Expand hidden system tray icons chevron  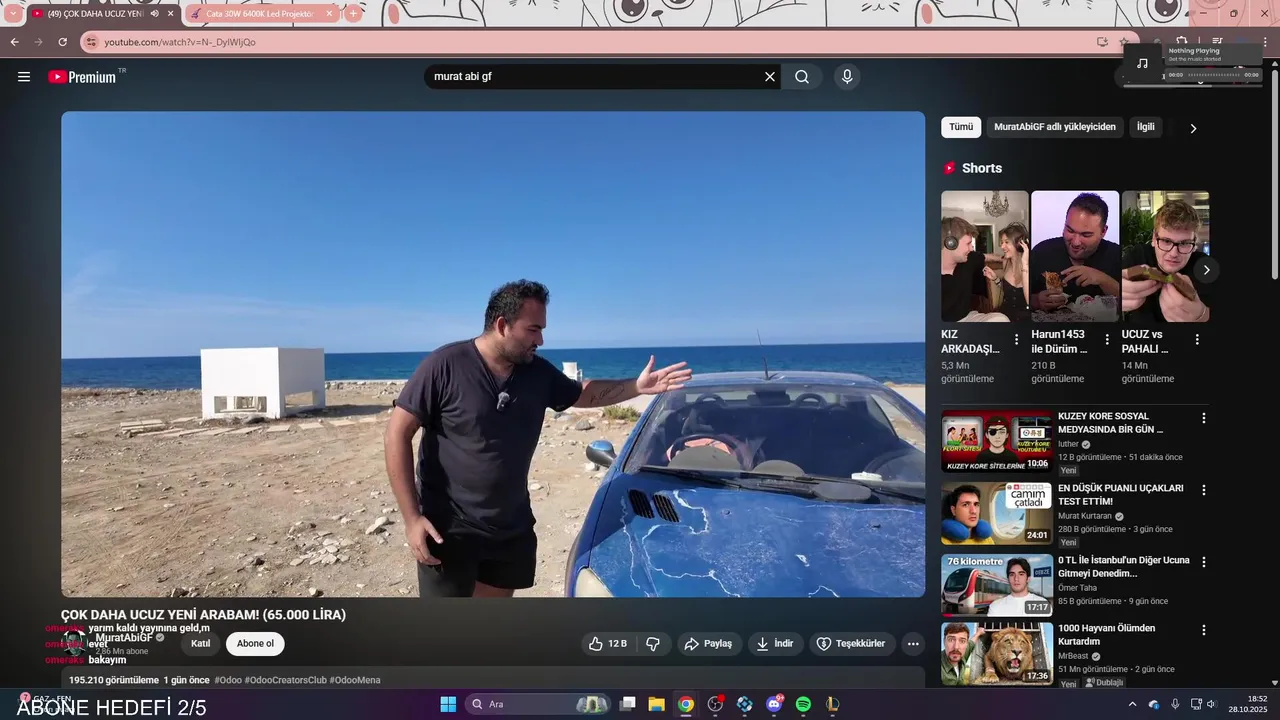click(1132, 704)
